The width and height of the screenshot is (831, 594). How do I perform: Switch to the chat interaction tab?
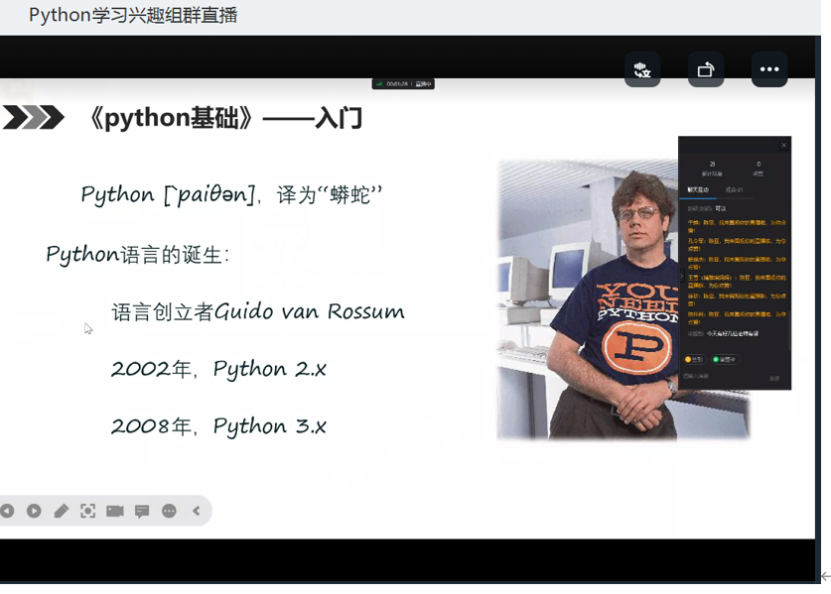point(697,188)
